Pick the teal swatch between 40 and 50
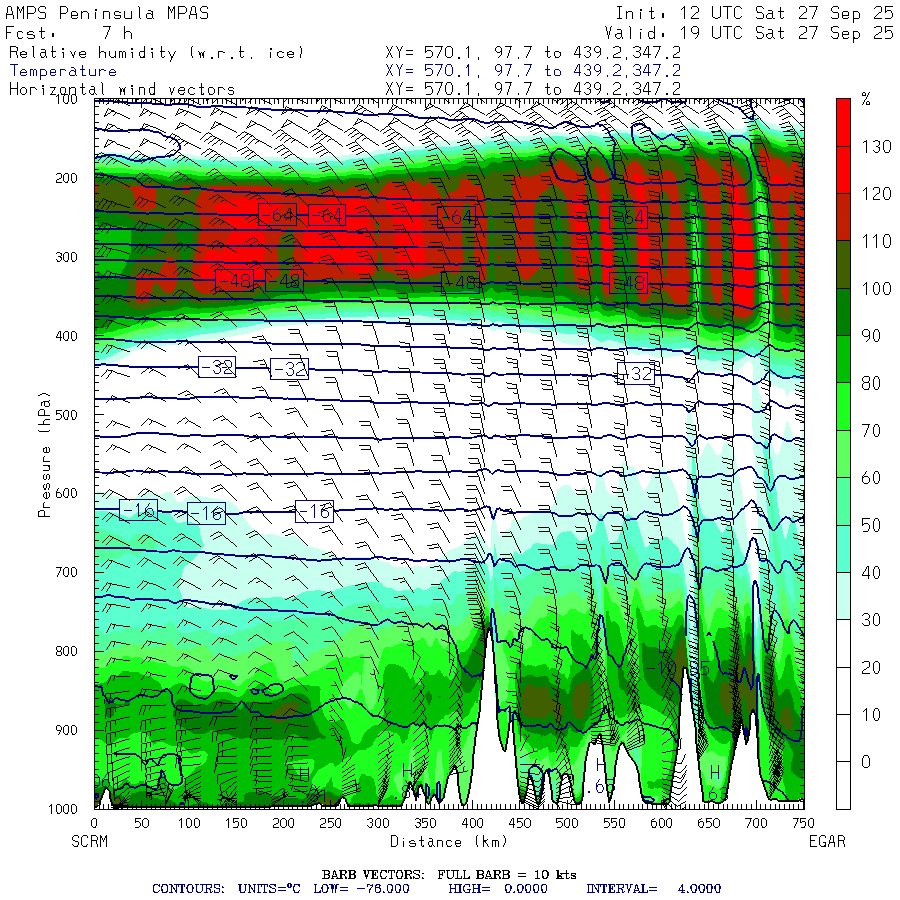The height and width of the screenshot is (900, 900). pyautogui.click(x=843, y=549)
